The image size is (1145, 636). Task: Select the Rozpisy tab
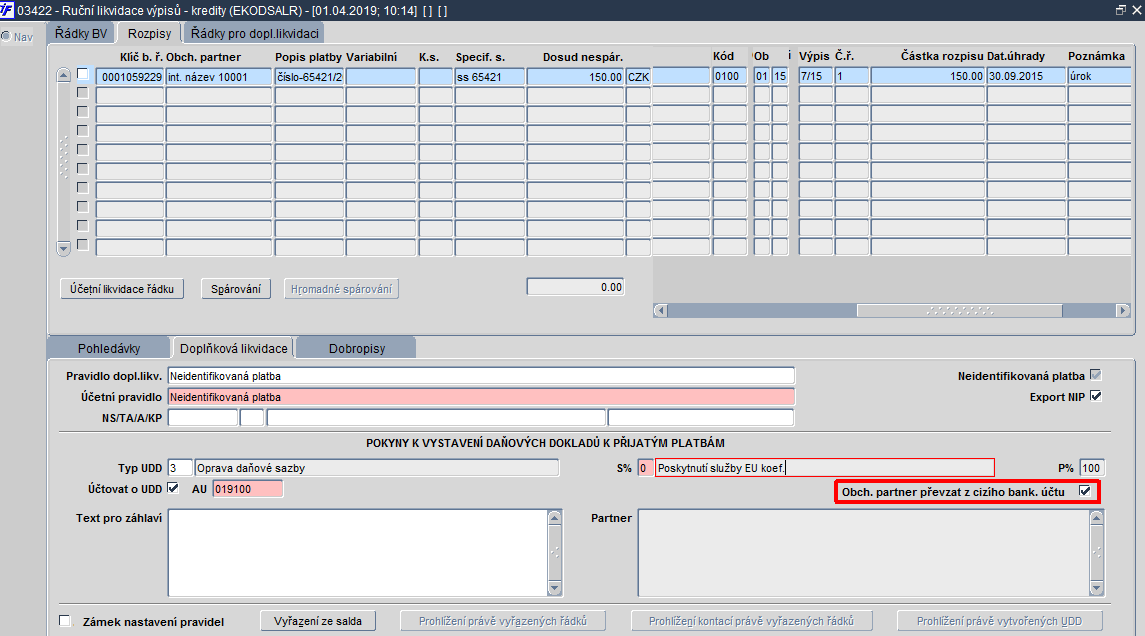point(149,34)
